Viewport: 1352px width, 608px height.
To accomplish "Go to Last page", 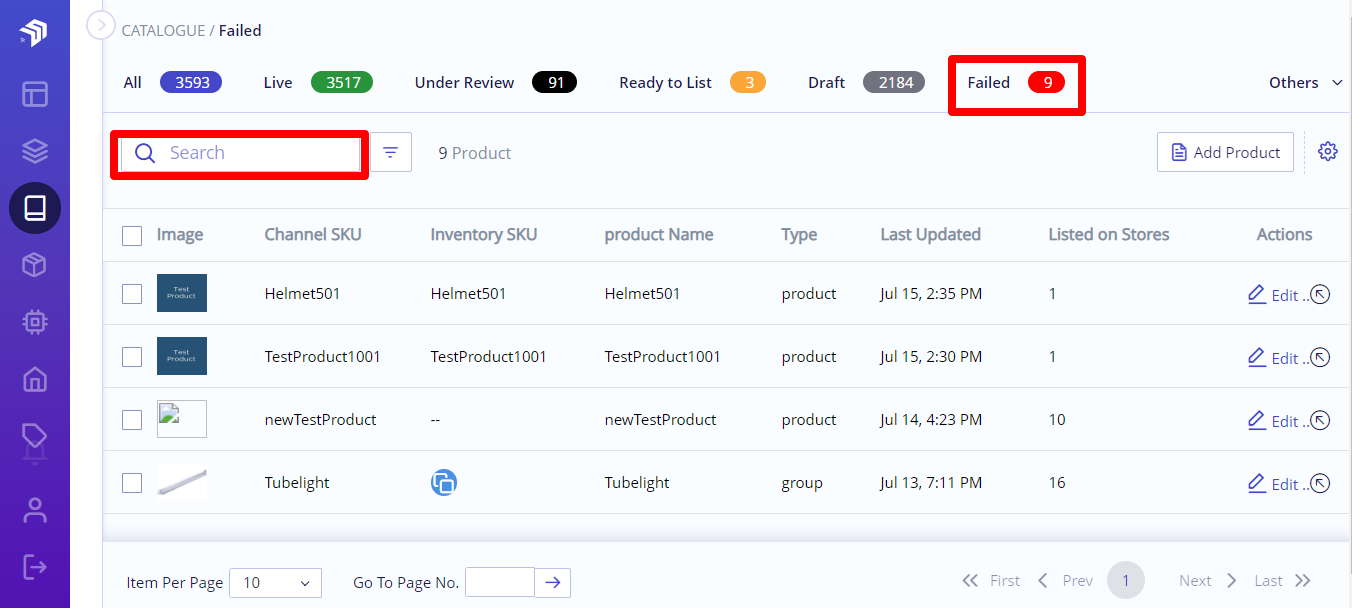I will pyautogui.click(x=1282, y=581).
